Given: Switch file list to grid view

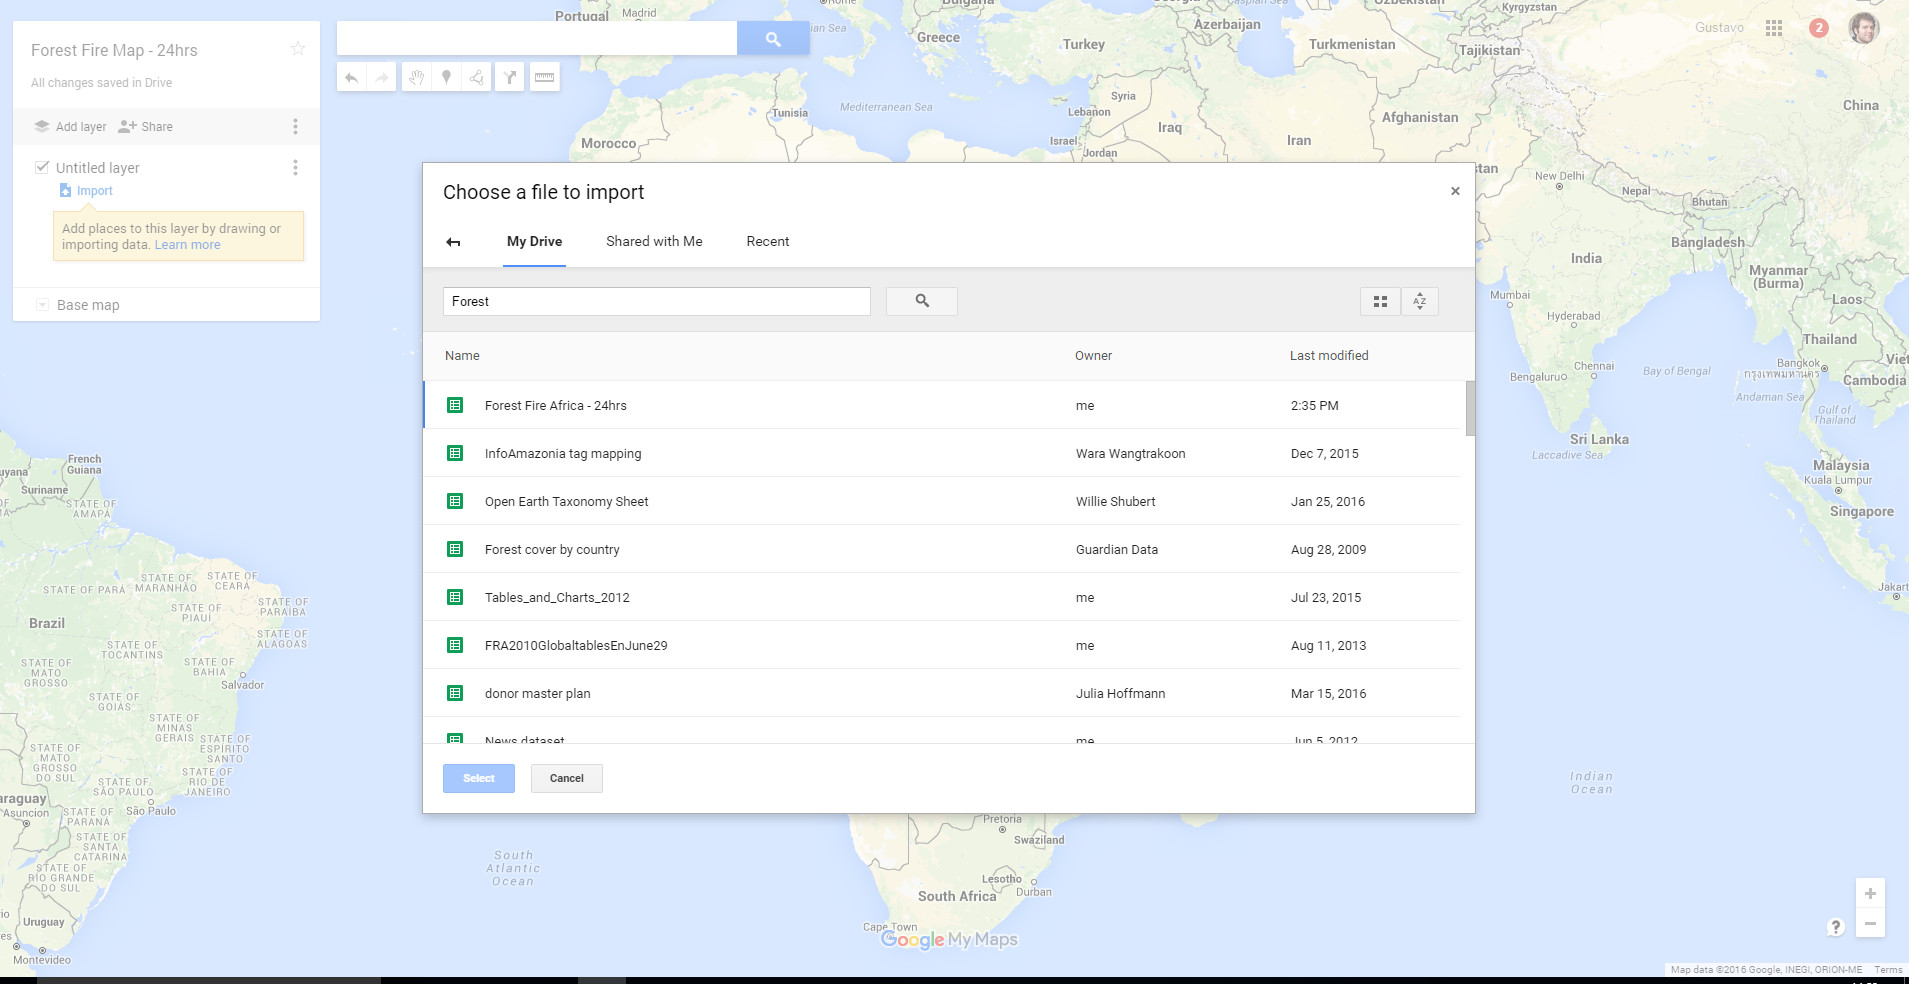Looking at the screenshot, I should pyautogui.click(x=1380, y=301).
